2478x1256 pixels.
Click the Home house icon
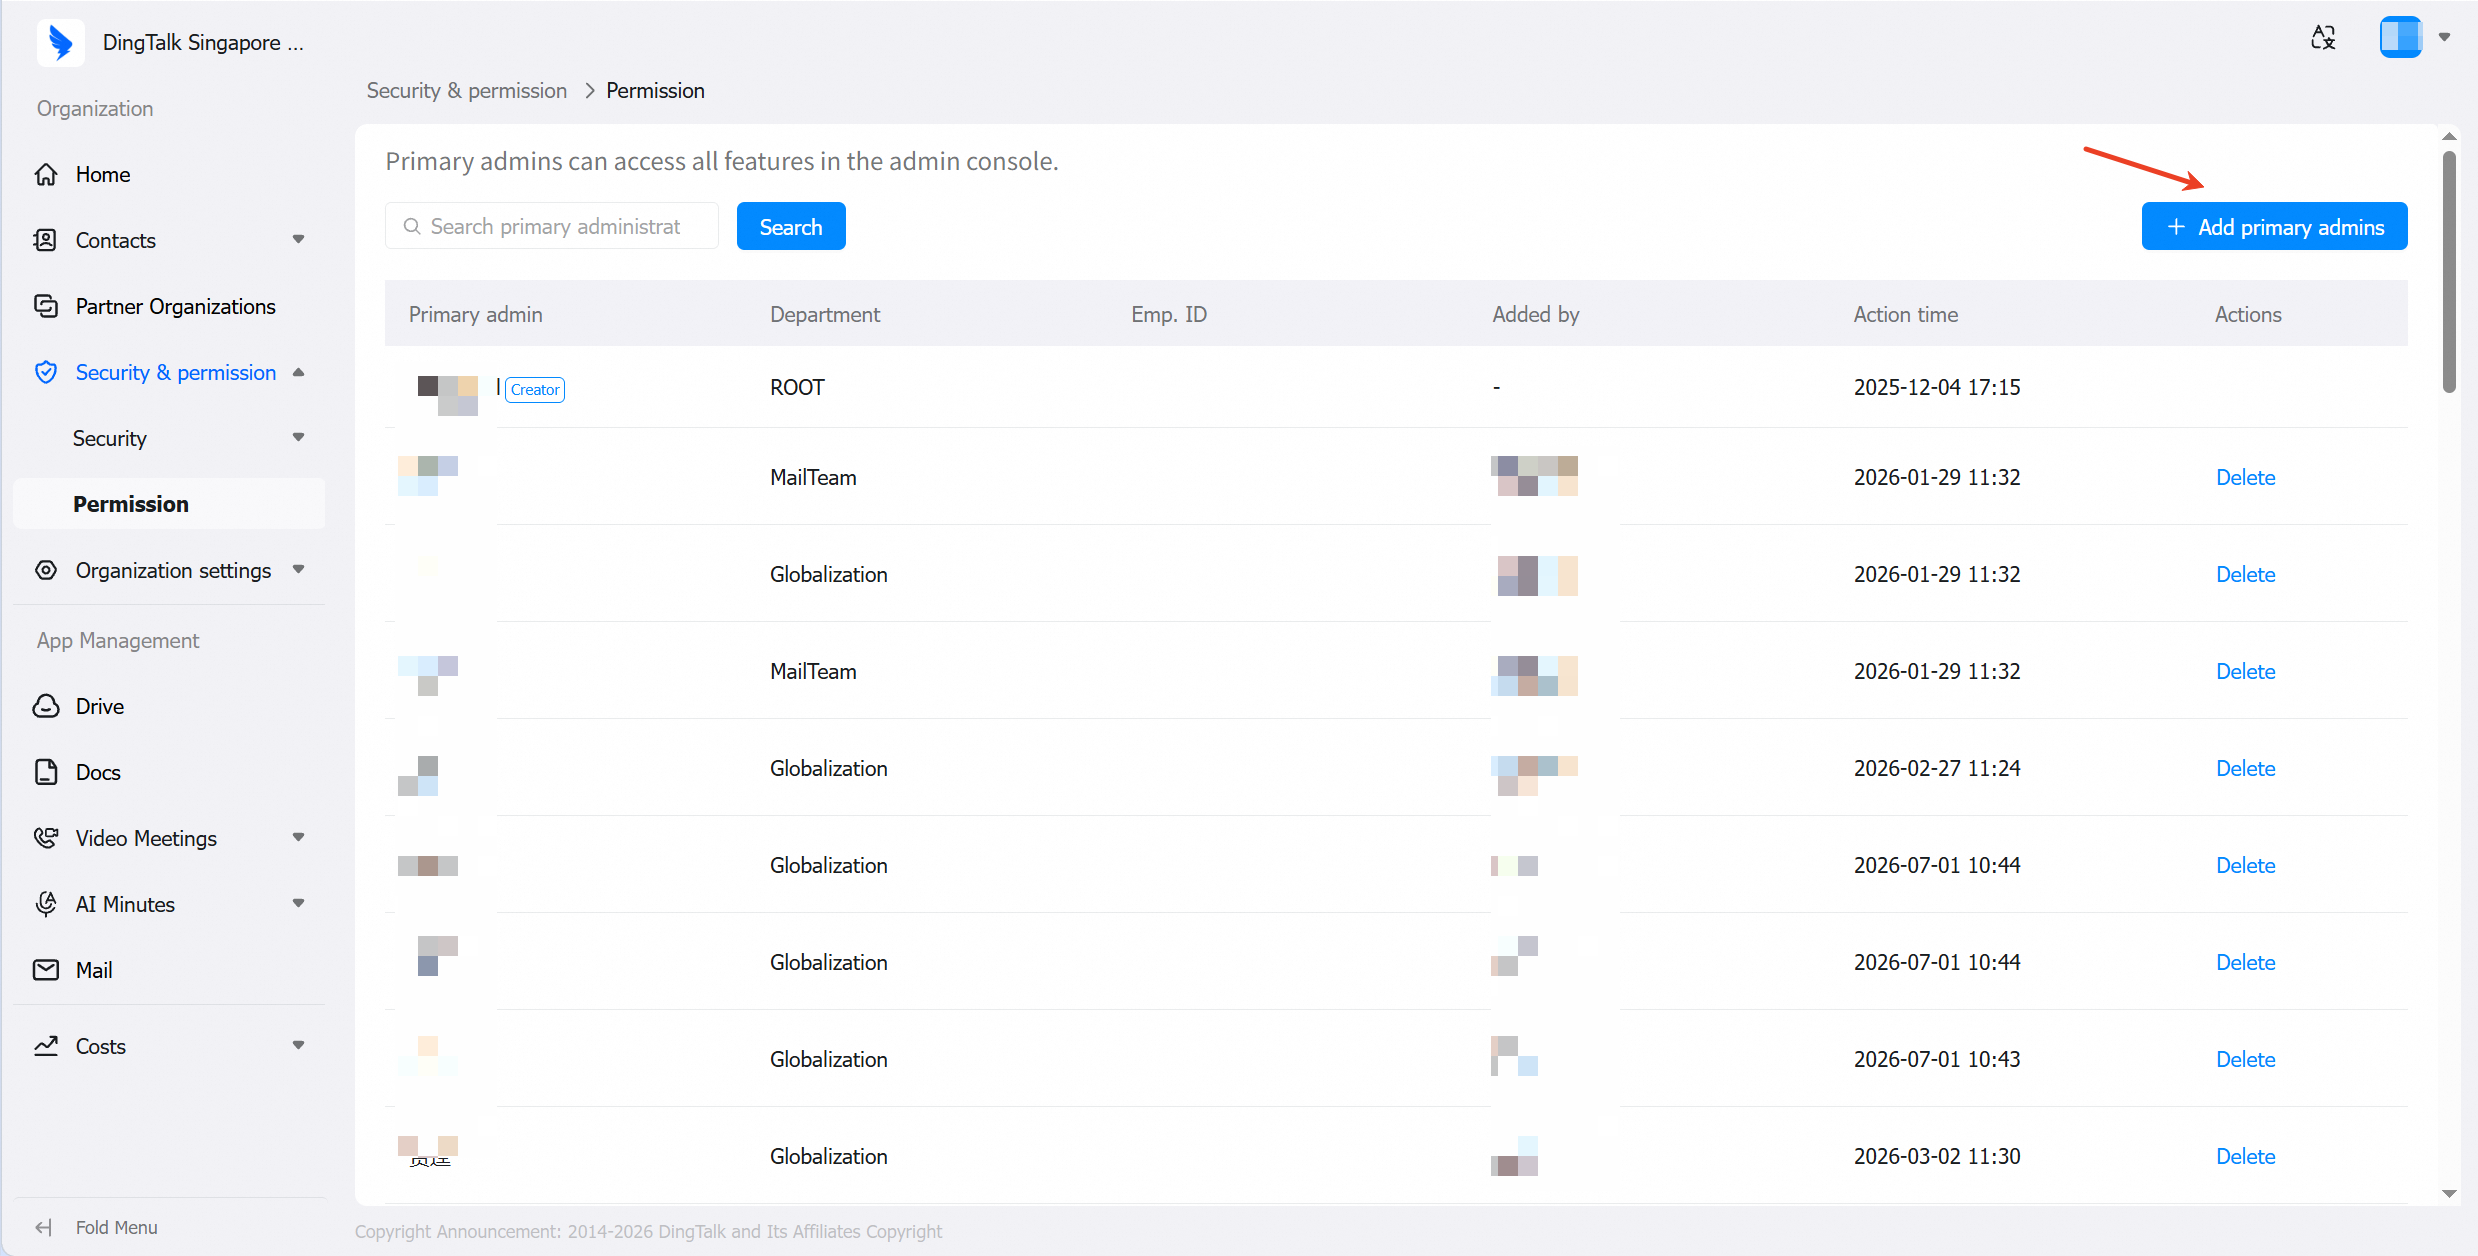tap(46, 174)
